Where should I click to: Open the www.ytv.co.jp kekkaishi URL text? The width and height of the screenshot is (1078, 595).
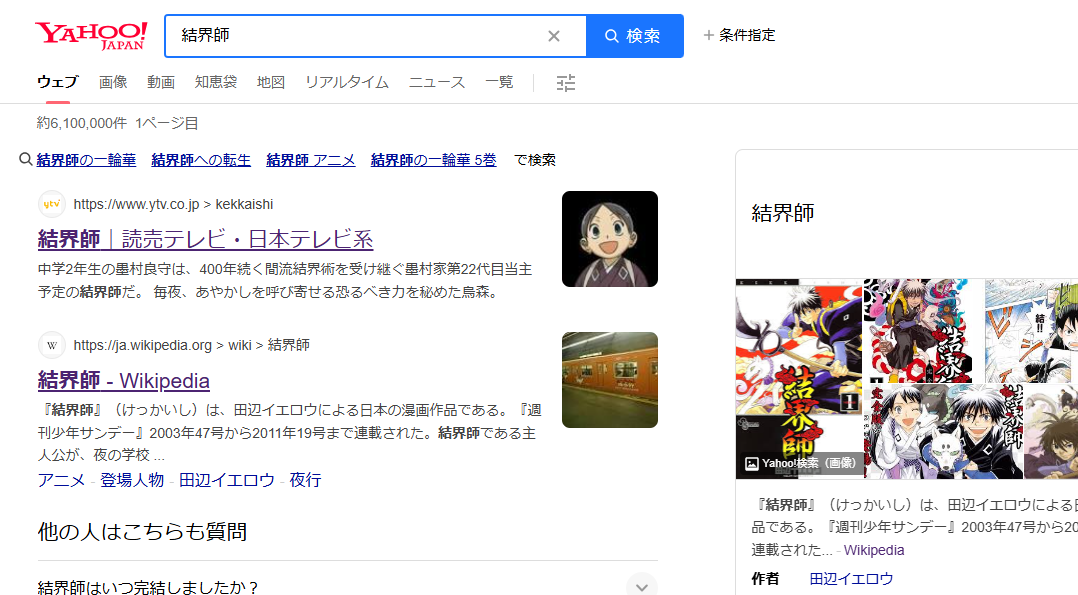(x=173, y=204)
